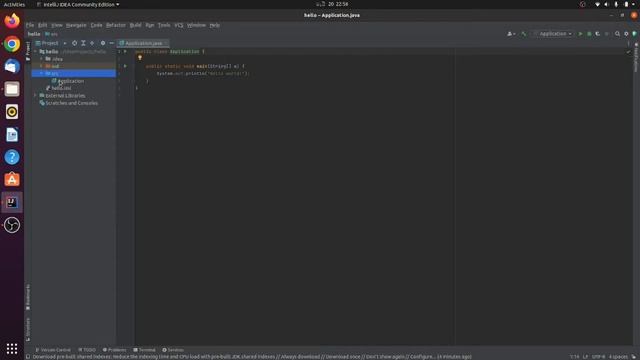
Task: Expand External Libraries node
Action: [36, 96]
